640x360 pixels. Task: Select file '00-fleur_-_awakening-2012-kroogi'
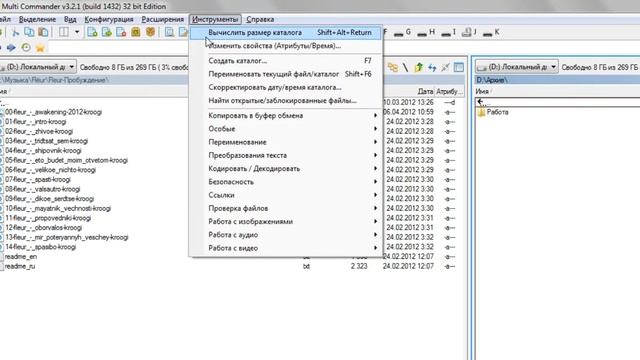tap(53, 112)
